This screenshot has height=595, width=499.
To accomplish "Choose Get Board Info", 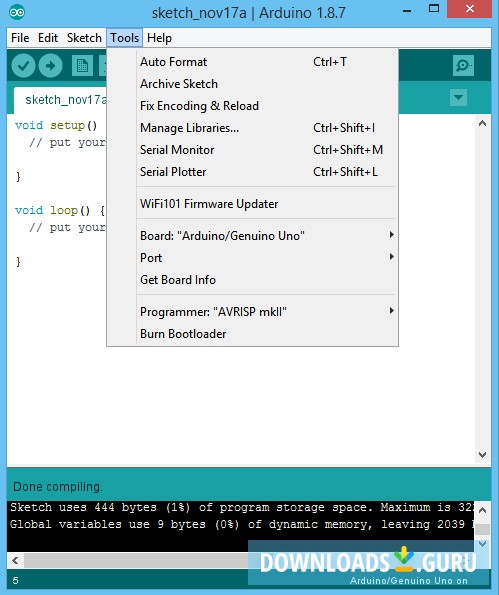I will [252, 280].
